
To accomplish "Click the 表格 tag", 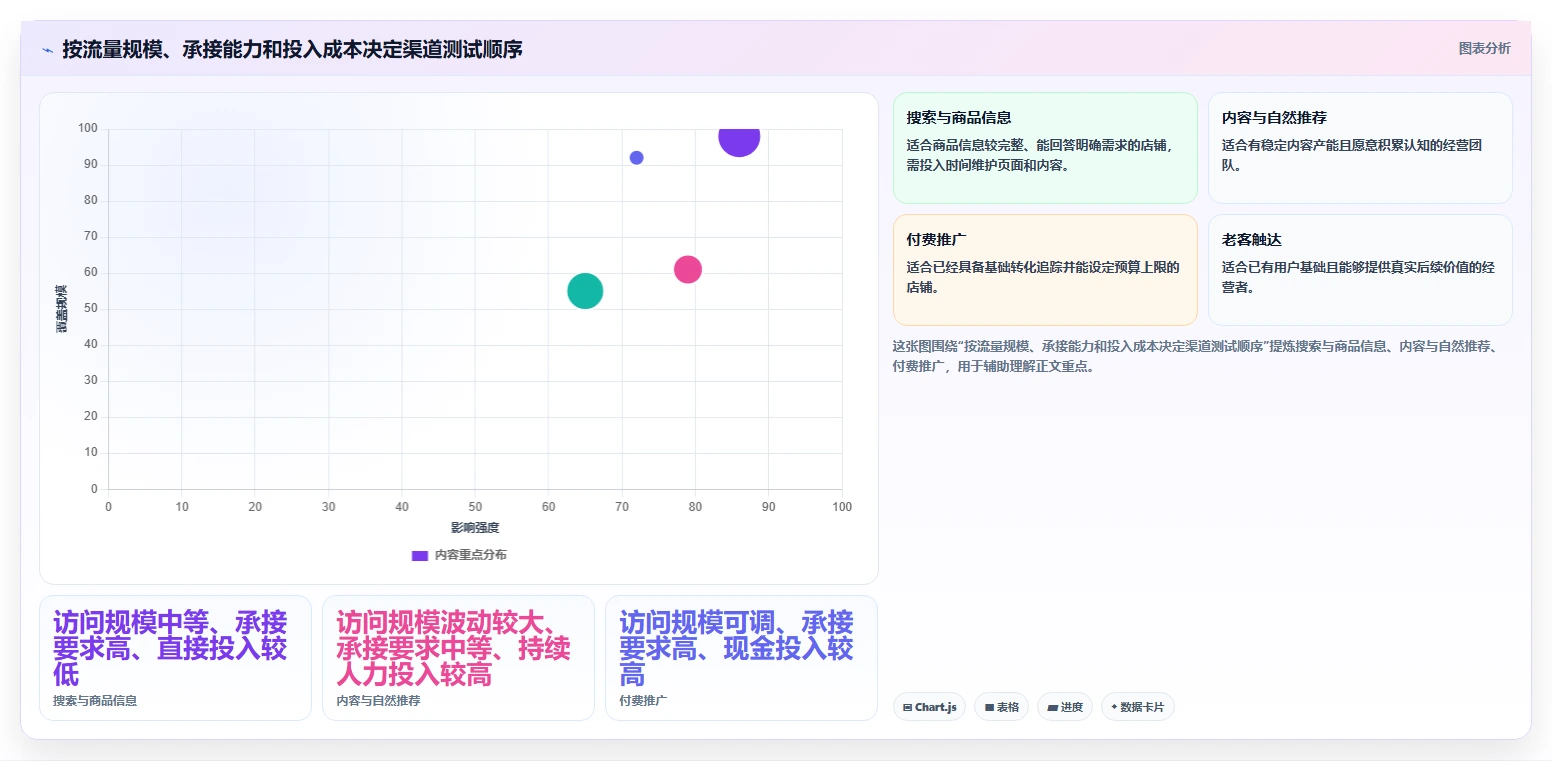I will coord(1001,707).
